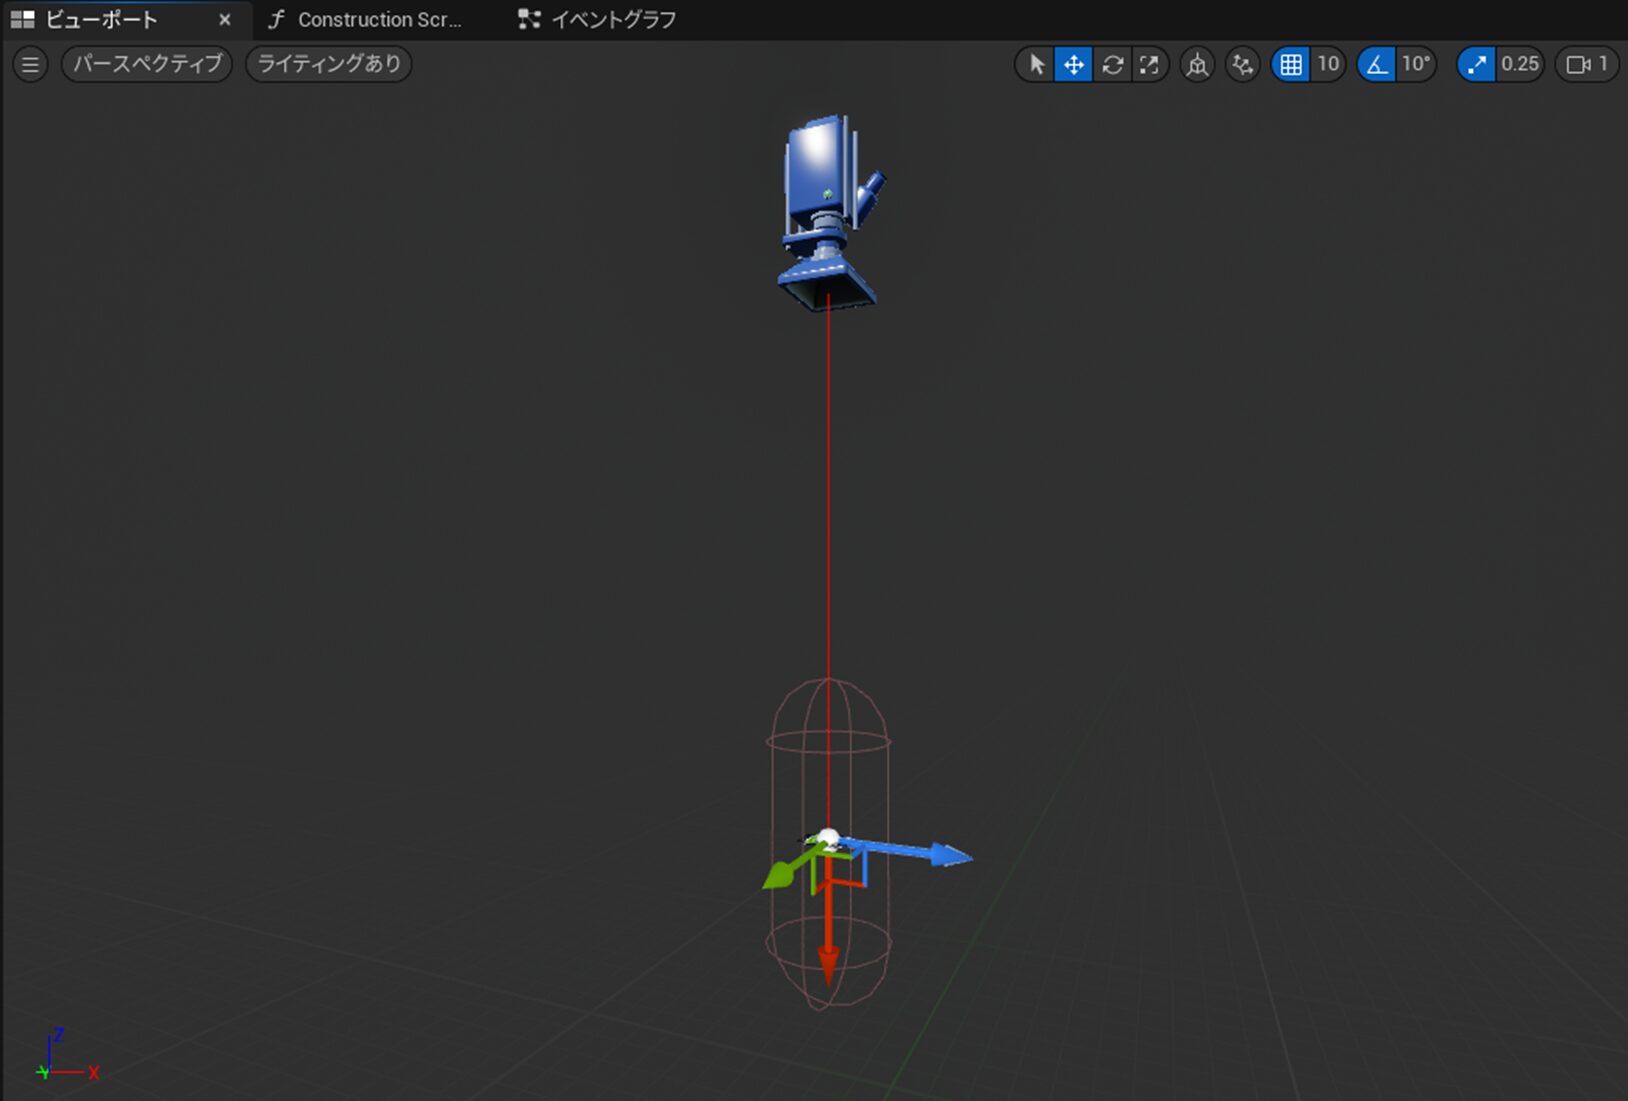Click the surface snapping icon

click(1242, 64)
